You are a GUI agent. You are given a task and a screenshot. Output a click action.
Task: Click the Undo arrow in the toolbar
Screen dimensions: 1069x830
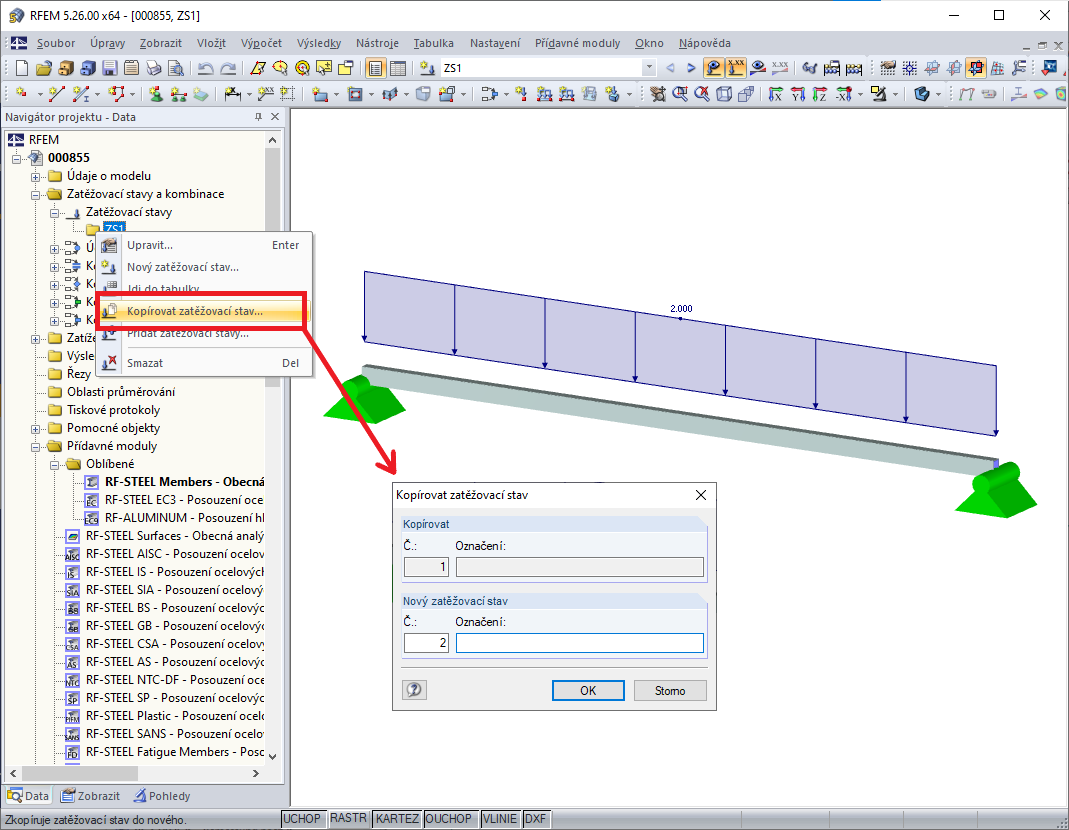click(x=205, y=68)
